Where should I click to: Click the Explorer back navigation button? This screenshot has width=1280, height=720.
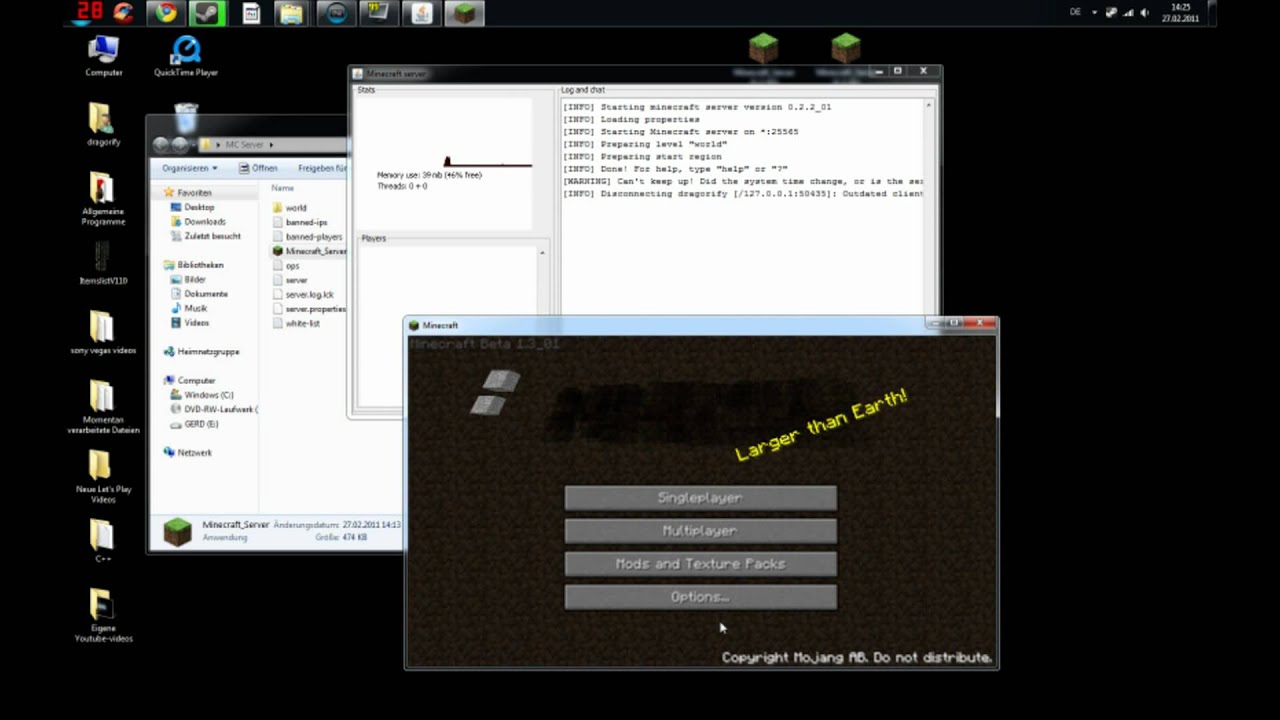[162, 144]
